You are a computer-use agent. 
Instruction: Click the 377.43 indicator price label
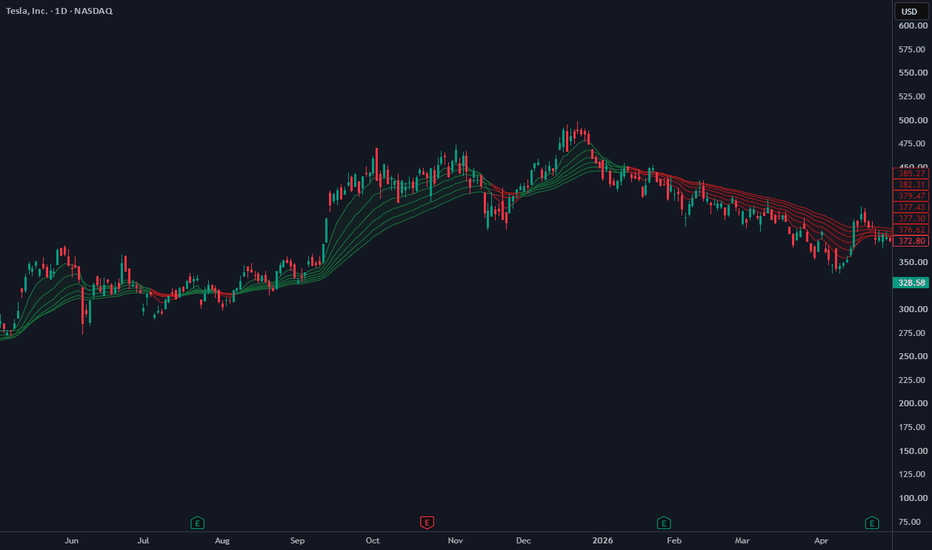[911, 207]
